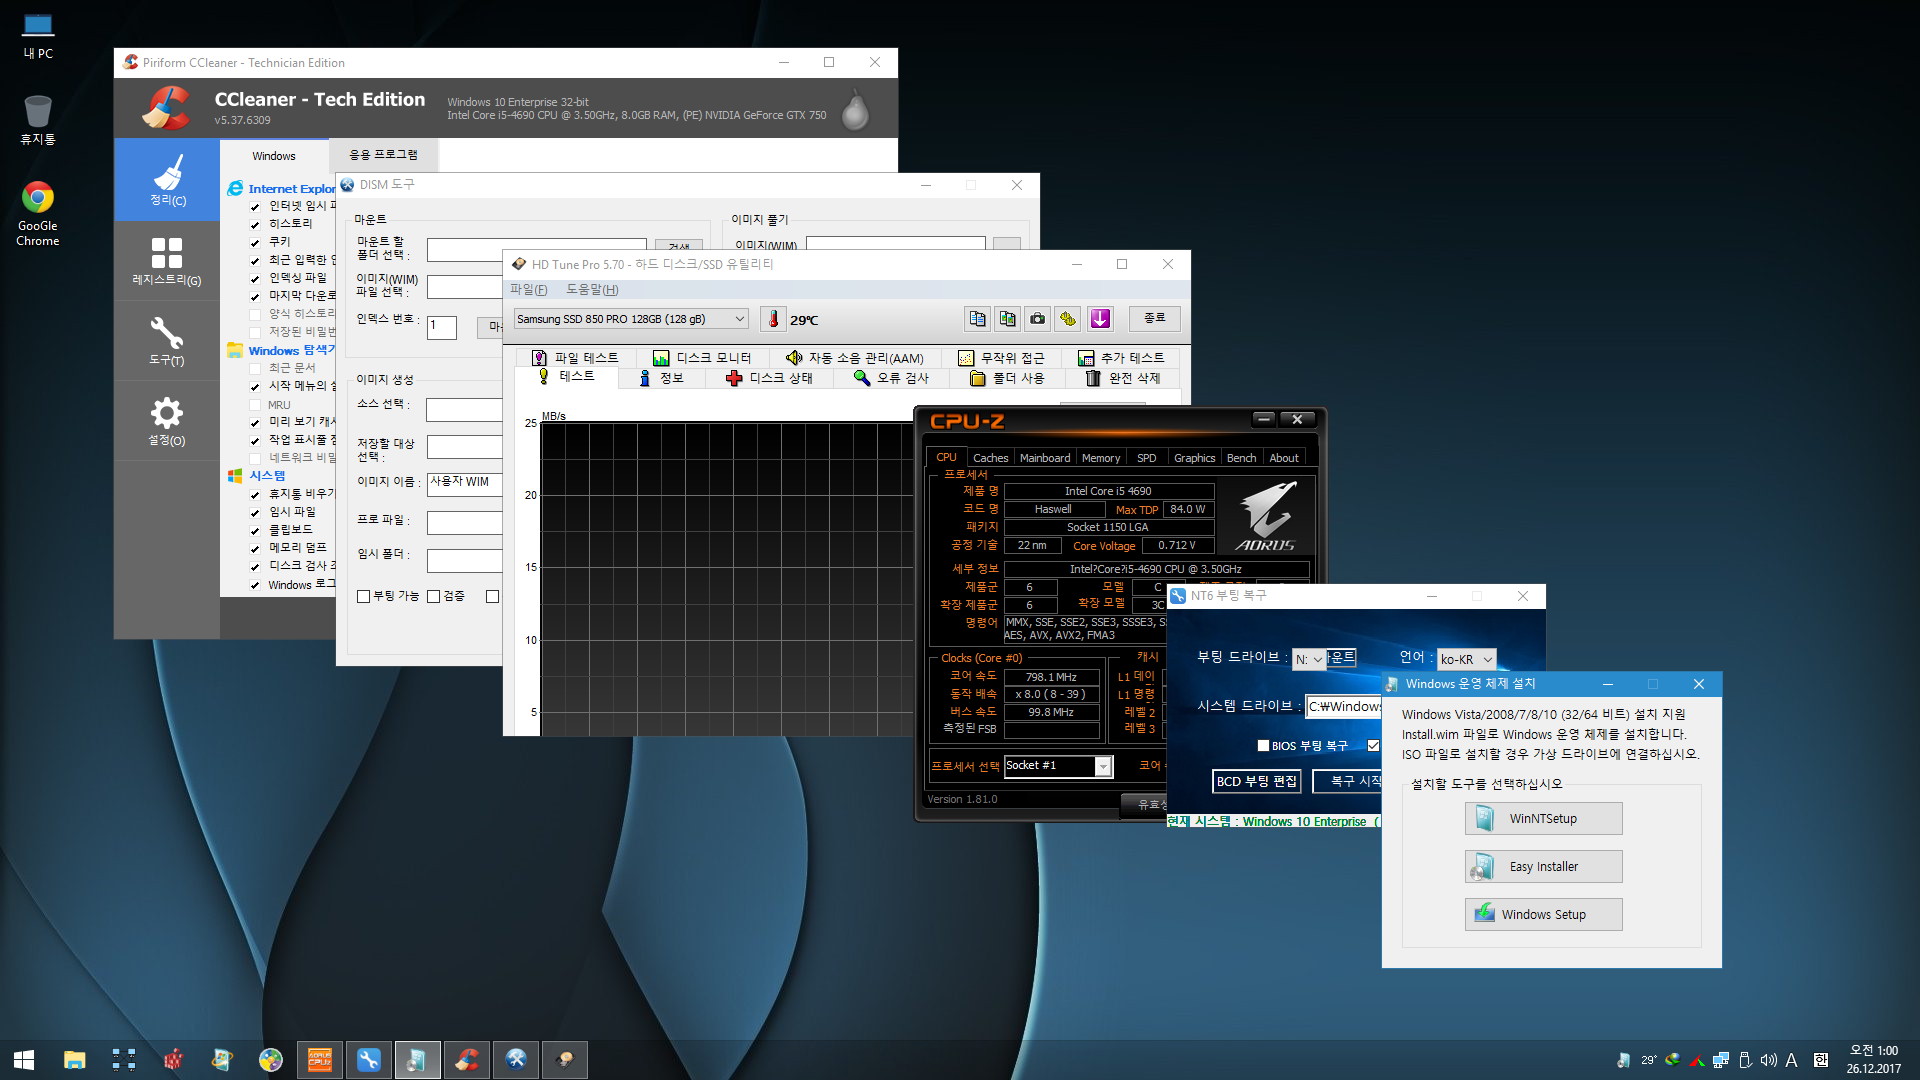Click the system drive C:\Windows input field

pos(1344,706)
